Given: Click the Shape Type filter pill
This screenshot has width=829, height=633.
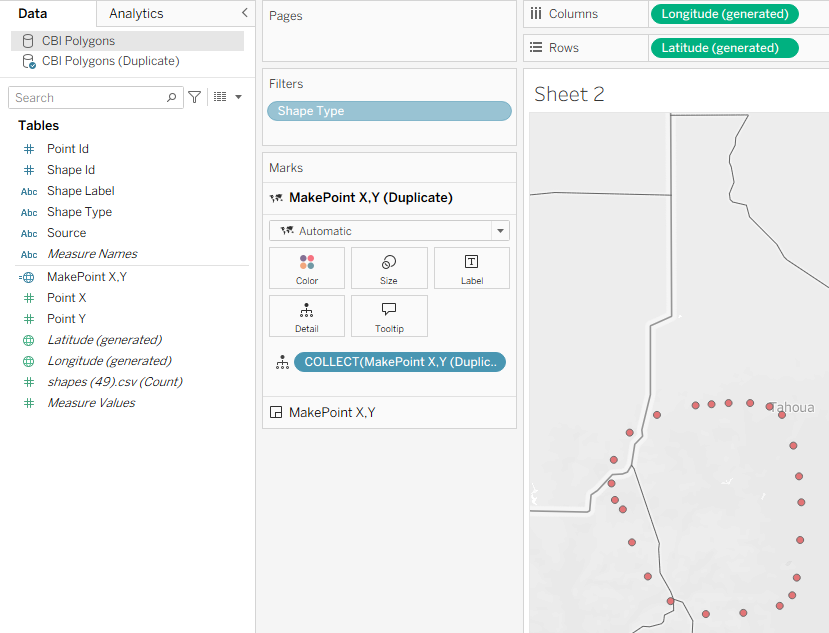Looking at the screenshot, I should tap(389, 111).
